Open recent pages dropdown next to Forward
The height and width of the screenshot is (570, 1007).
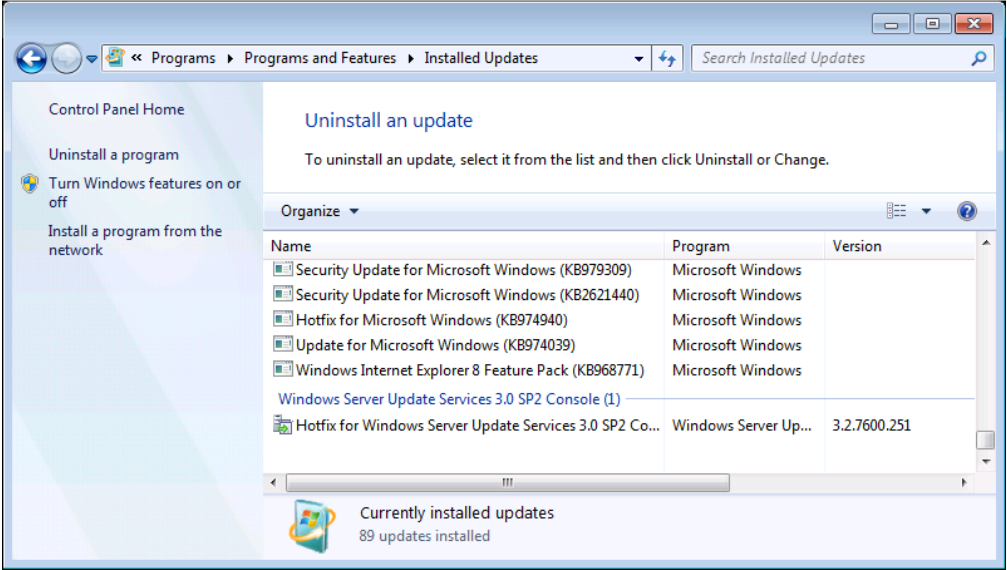tap(92, 59)
